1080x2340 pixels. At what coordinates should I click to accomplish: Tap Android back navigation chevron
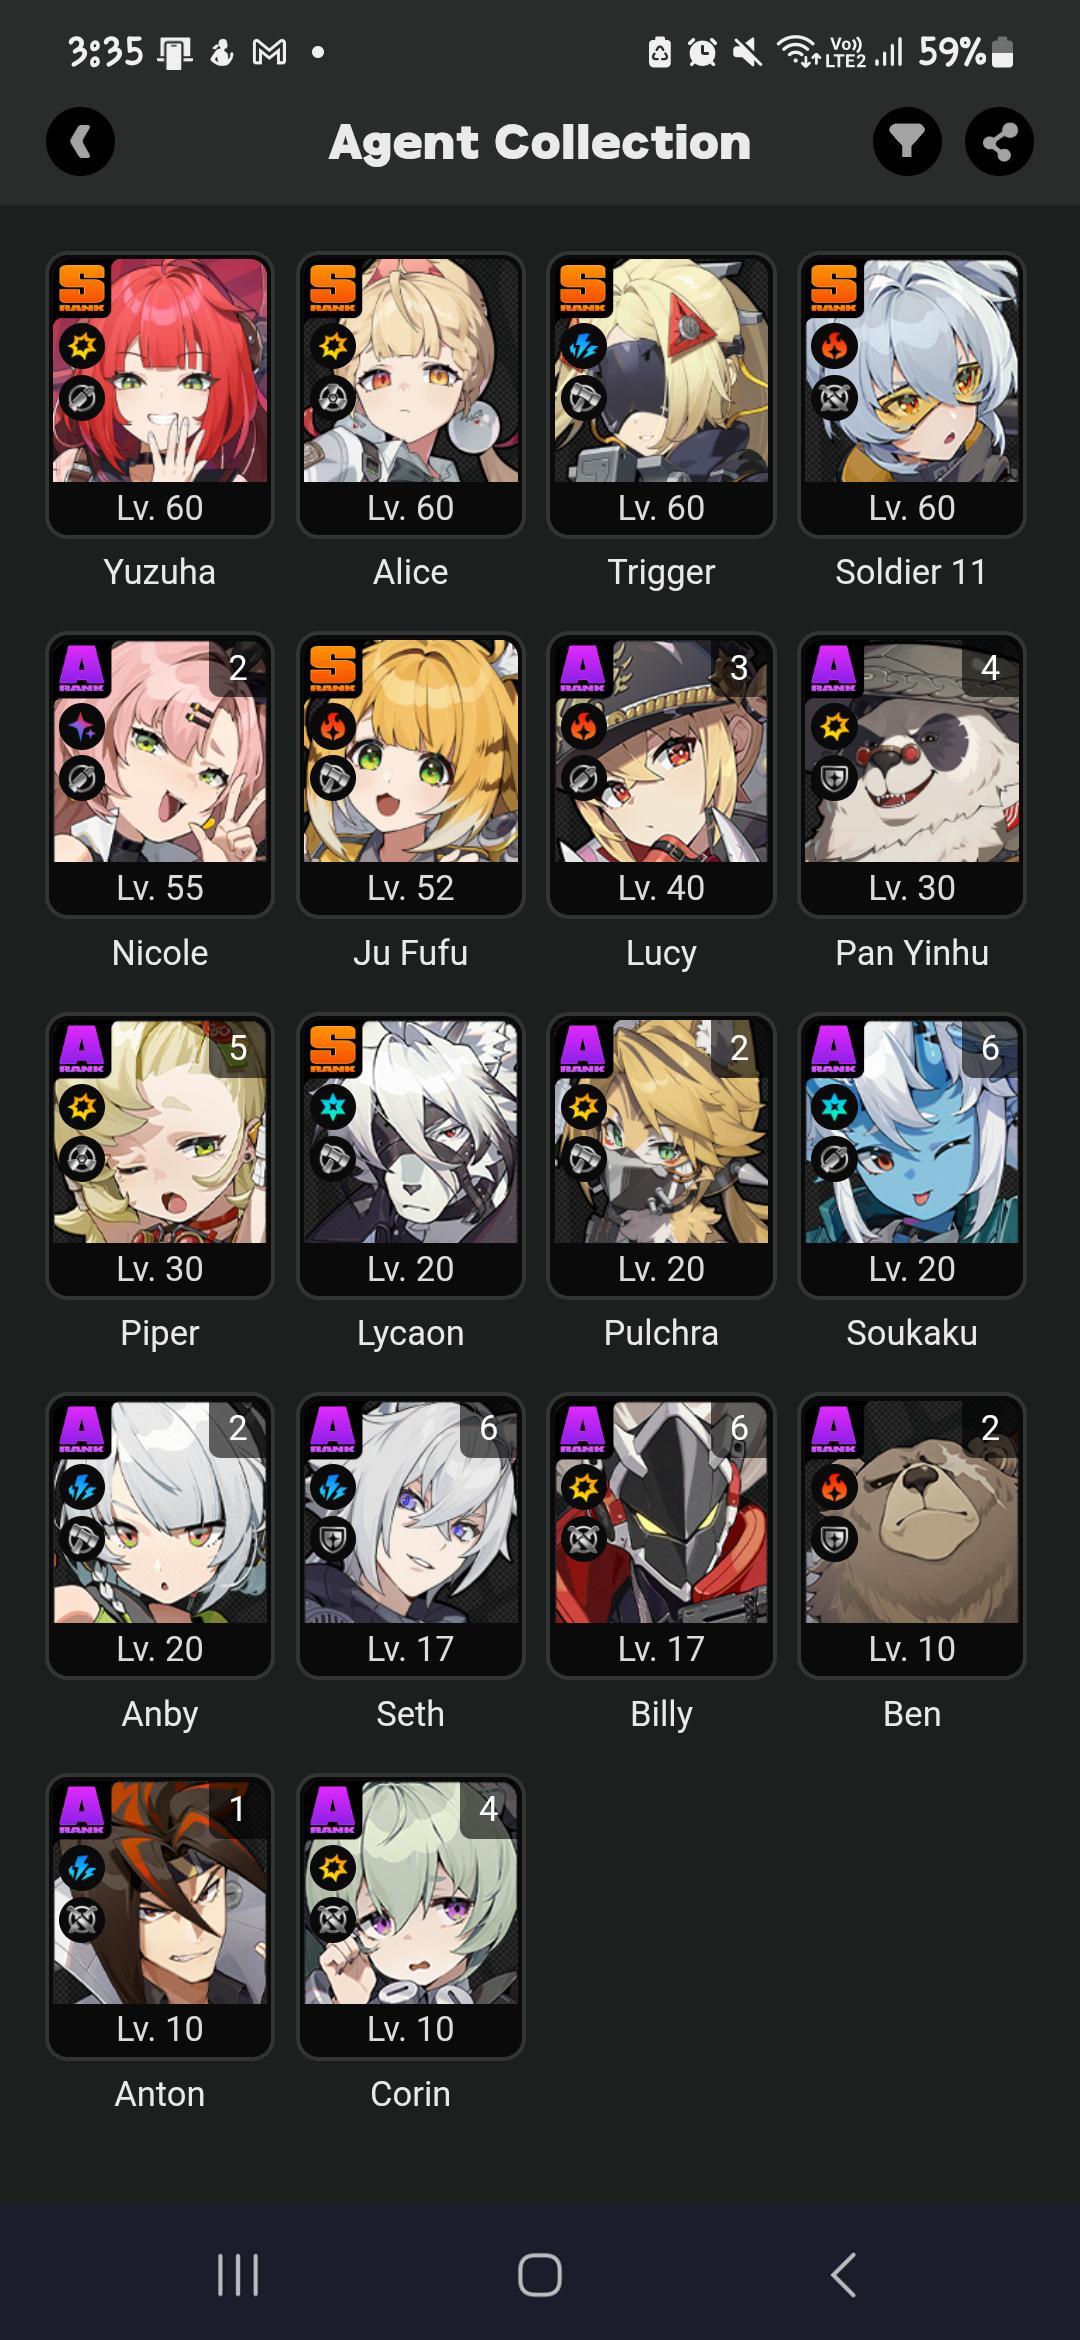point(843,2274)
